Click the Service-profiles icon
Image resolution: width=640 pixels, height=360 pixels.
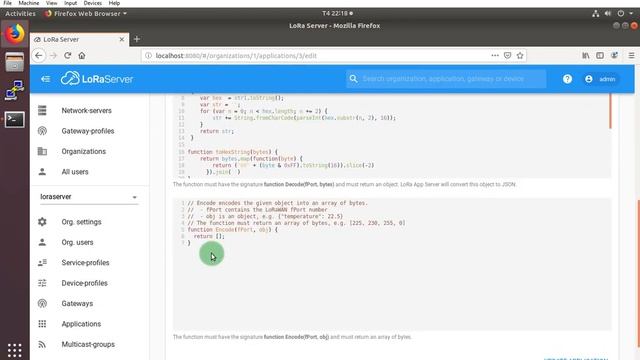pyautogui.click(x=42, y=262)
